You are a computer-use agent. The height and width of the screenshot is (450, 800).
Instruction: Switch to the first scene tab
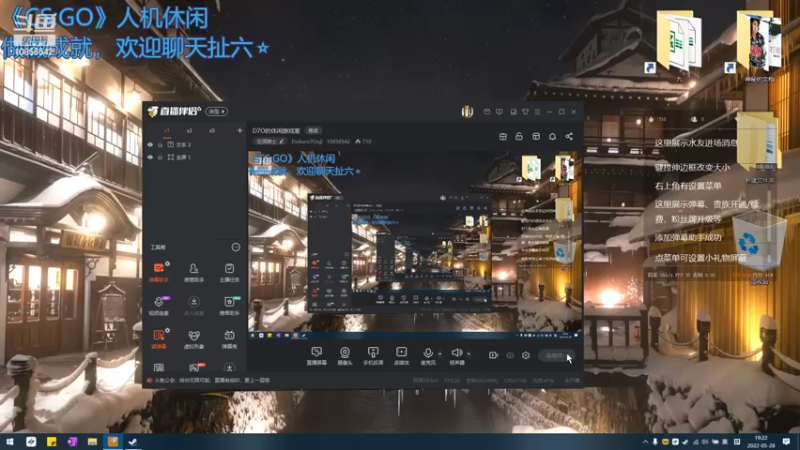click(167, 131)
